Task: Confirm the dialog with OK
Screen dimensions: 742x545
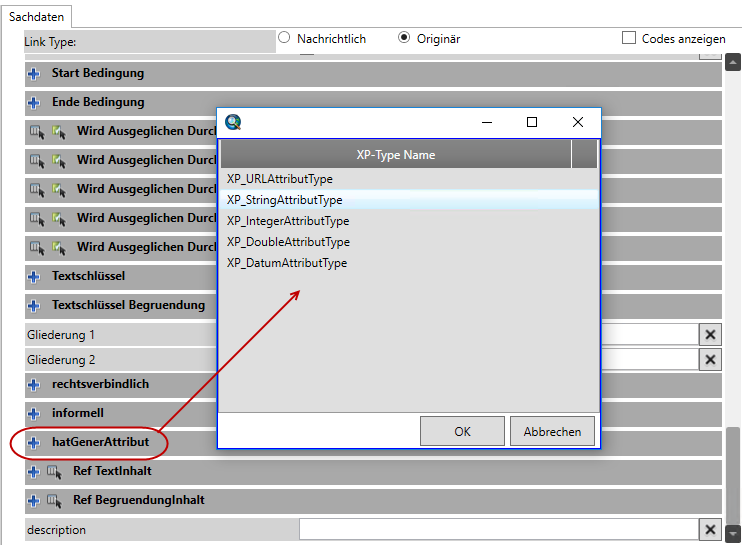Action: pos(462,432)
